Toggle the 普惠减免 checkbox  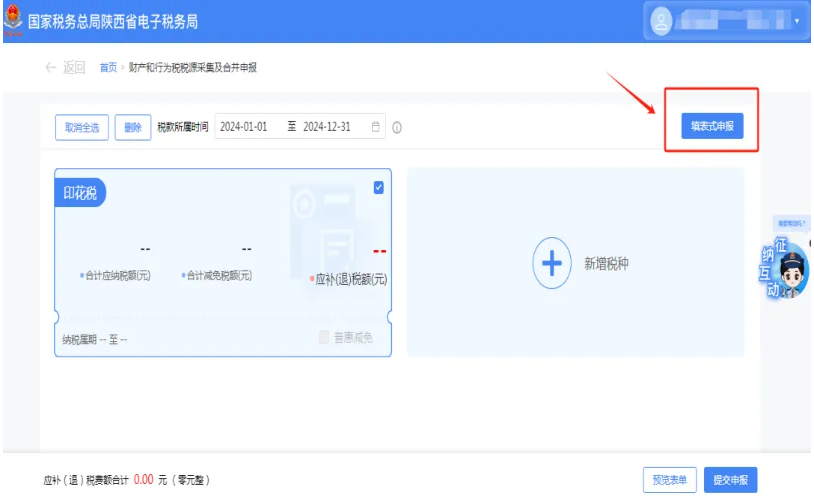tap(324, 338)
